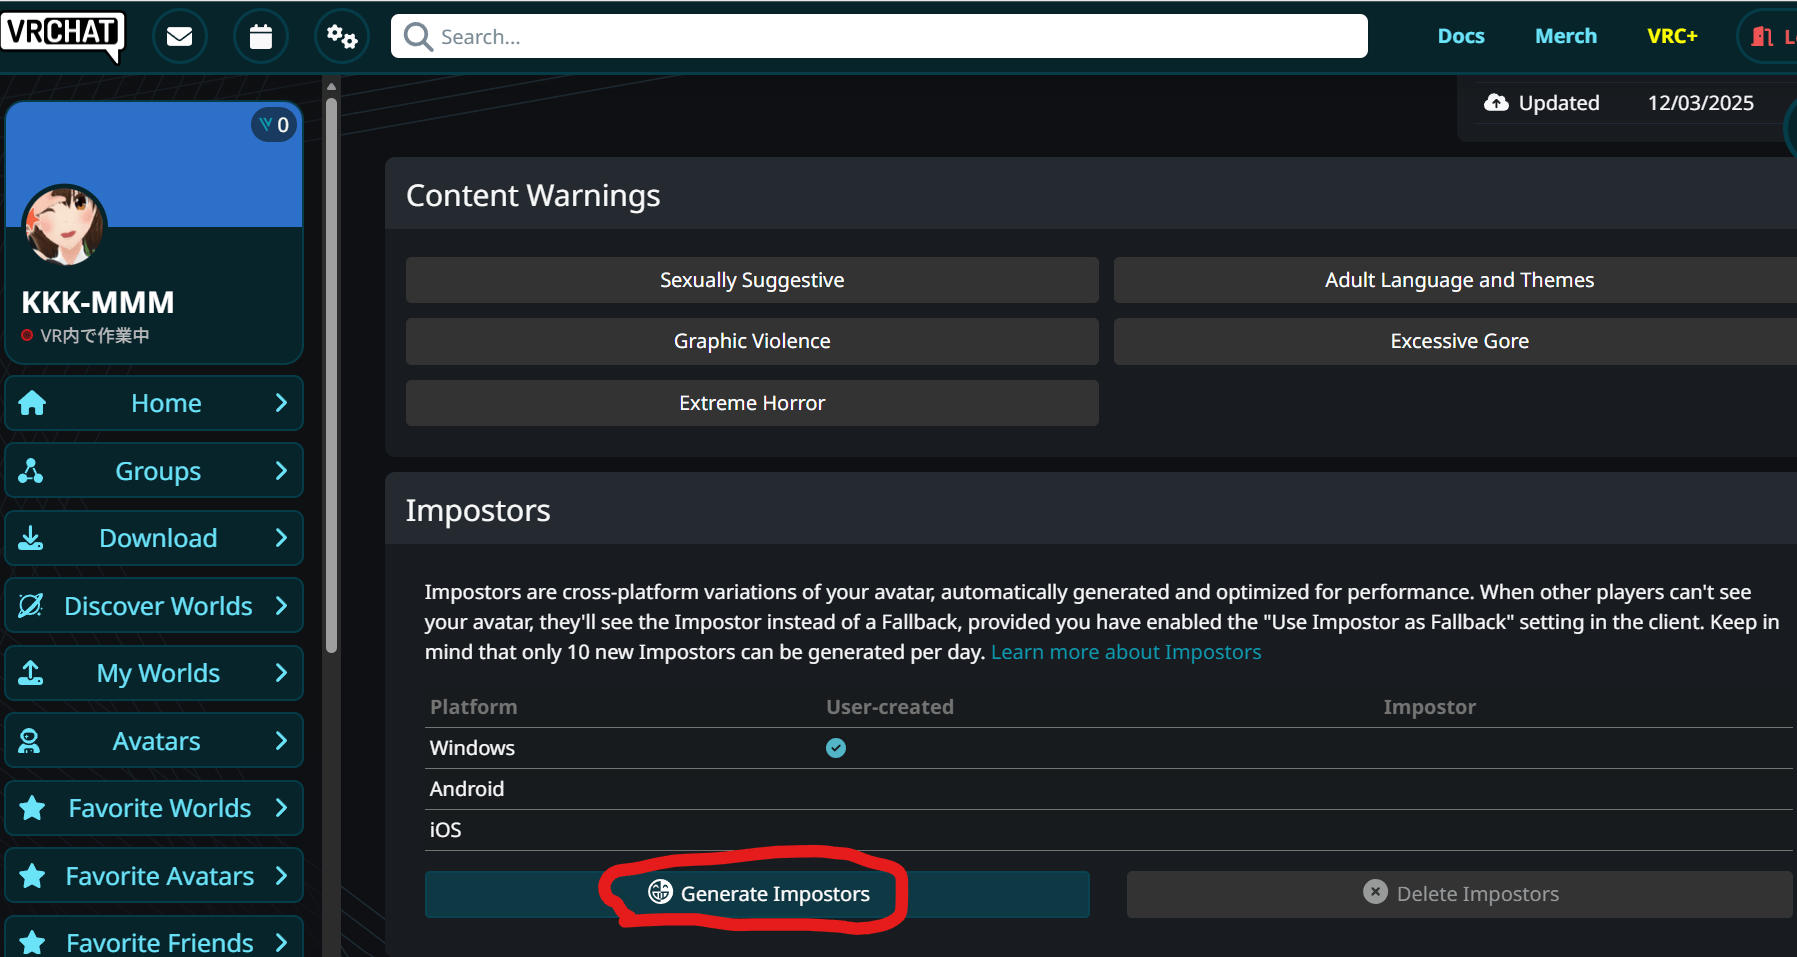Image resolution: width=1797 pixels, height=957 pixels.
Task: Click the Discover Worlds icon
Action: [31, 606]
